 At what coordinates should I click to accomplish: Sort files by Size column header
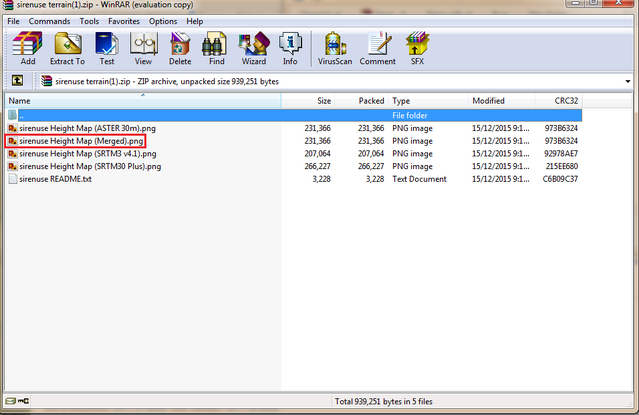coord(308,101)
